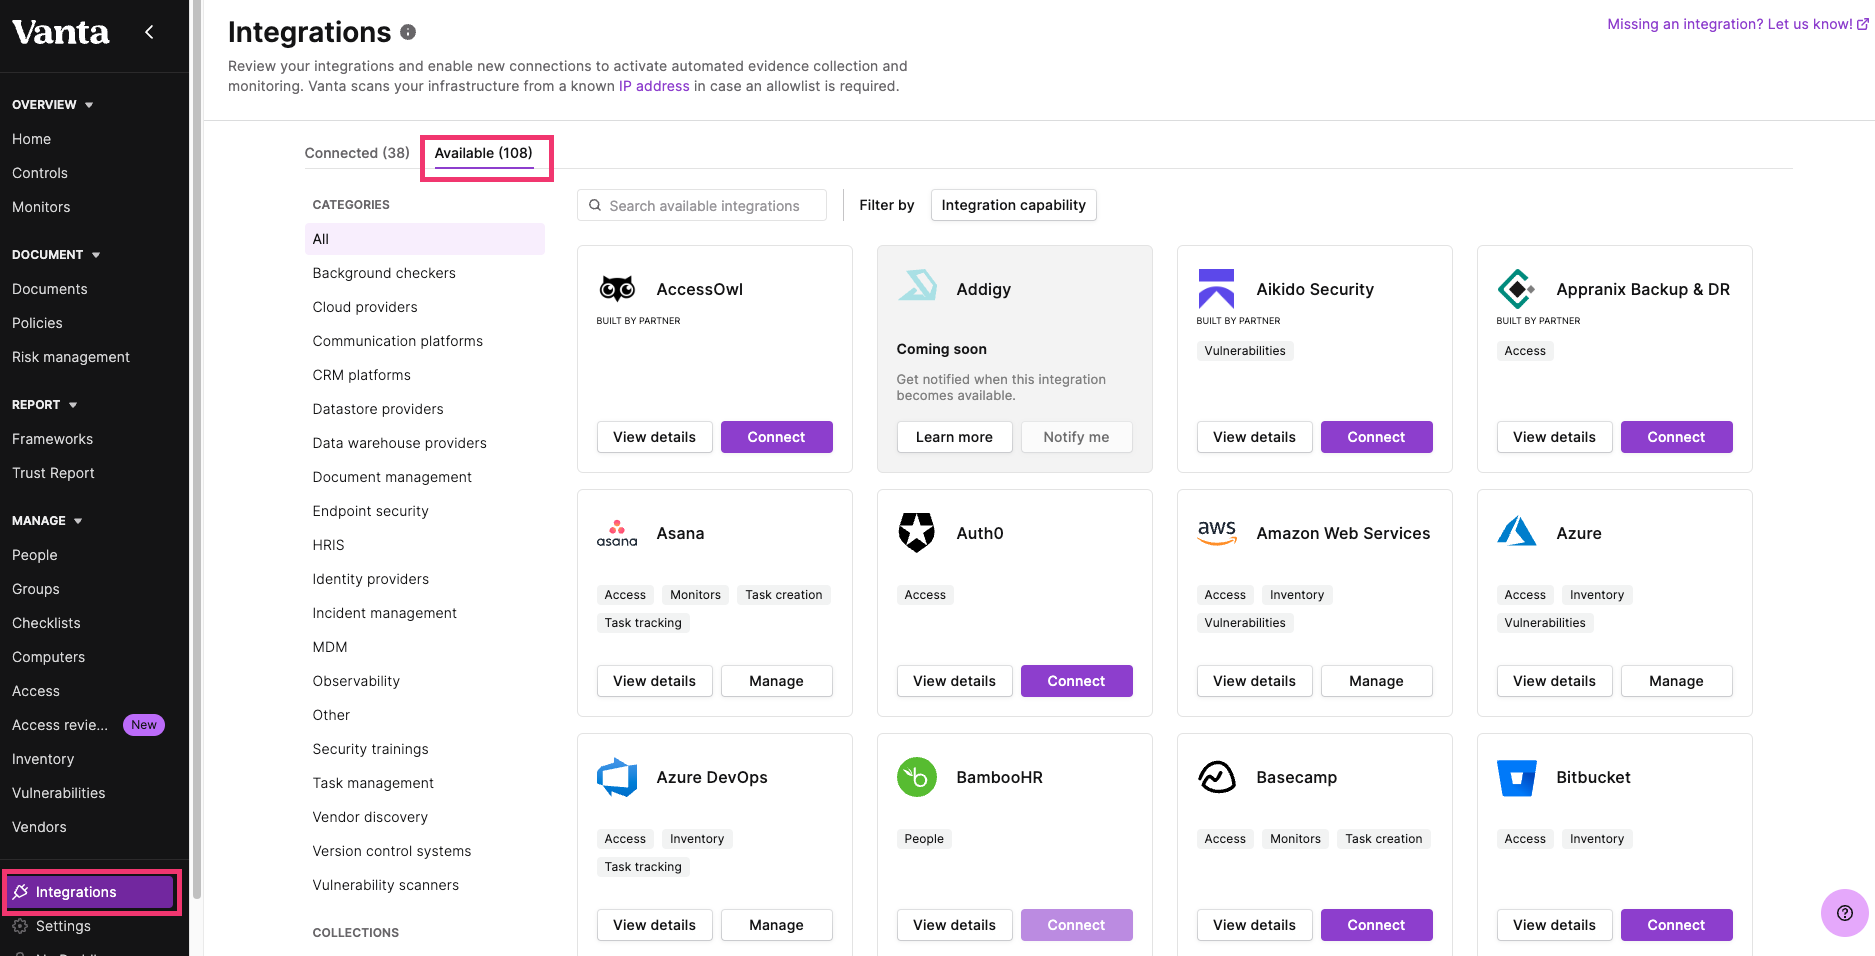The width and height of the screenshot is (1875, 956).
Task: Click the sidebar vertical scrollbar
Action: [197, 450]
